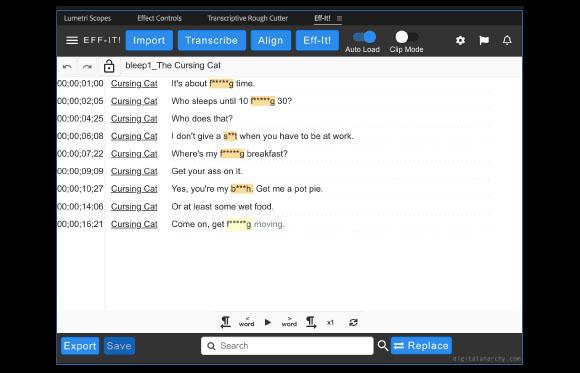Viewport: 580px width, 373px height.
Task: Click magnifier icon beside Replace
Action: (x=383, y=346)
